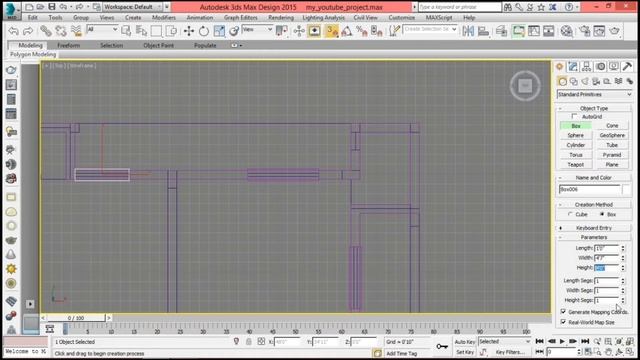Click the Redo arrow icon
Screen dimensions: 640x360
click(x=28, y=31)
